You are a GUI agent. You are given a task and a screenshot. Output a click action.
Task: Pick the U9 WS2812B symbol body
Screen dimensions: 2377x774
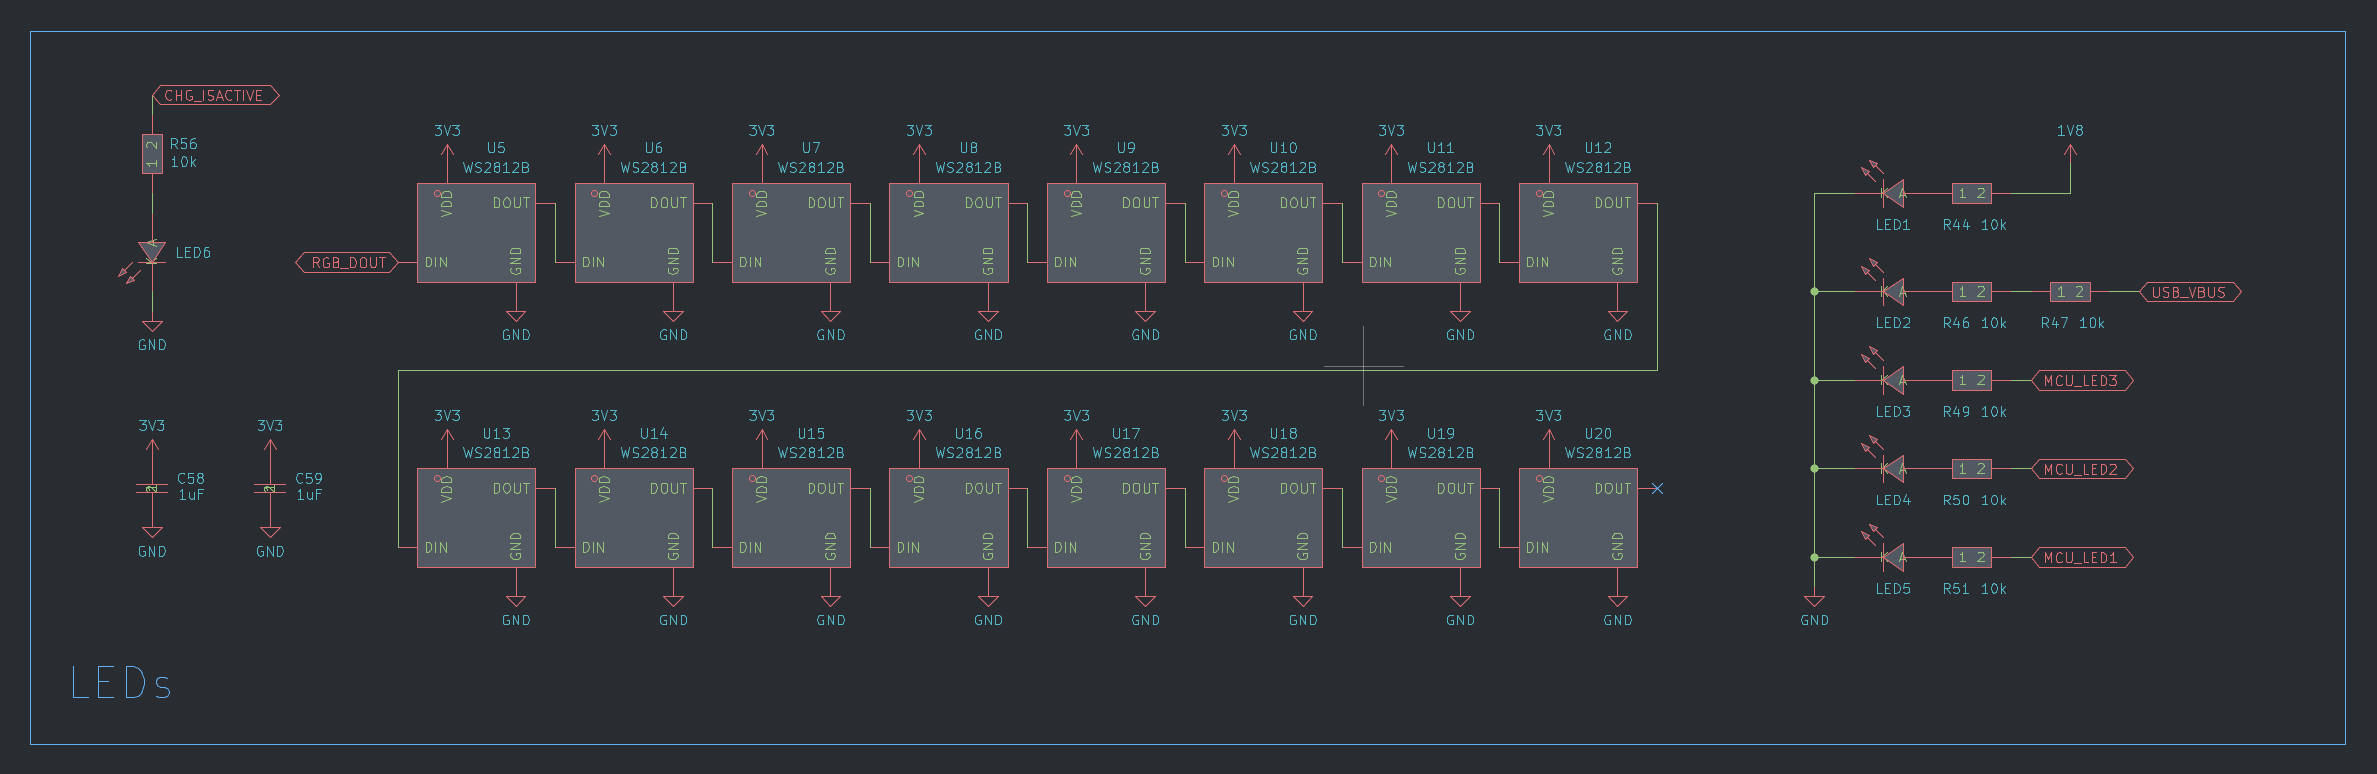[x=1106, y=233]
